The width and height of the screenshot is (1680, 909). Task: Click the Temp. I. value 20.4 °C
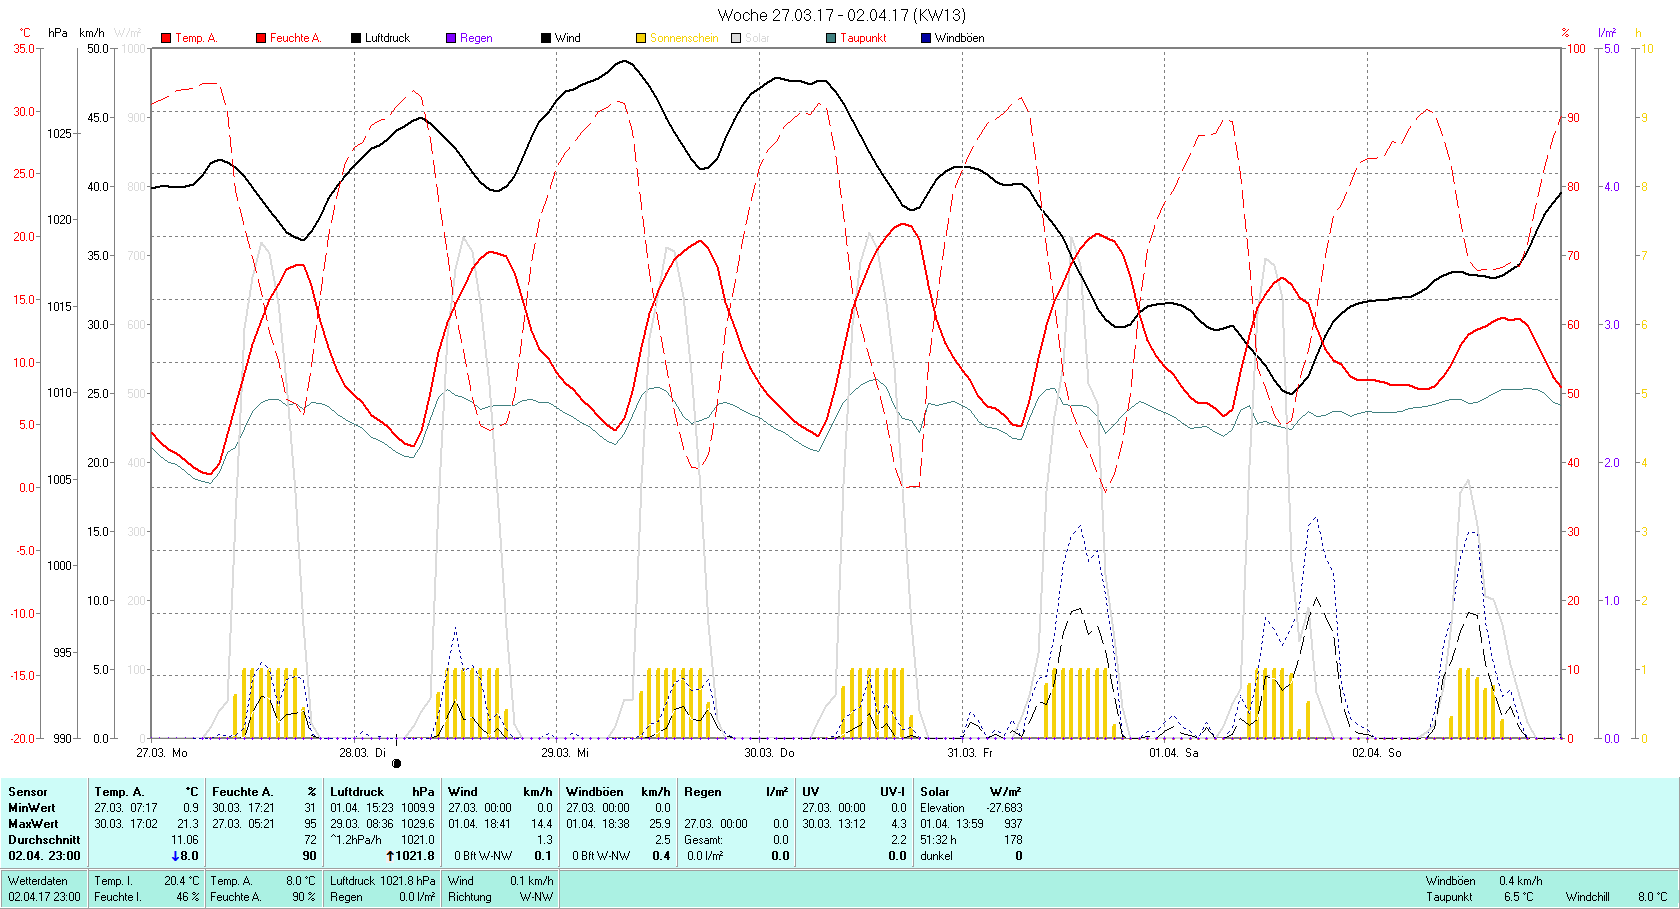click(x=181, y=881)
